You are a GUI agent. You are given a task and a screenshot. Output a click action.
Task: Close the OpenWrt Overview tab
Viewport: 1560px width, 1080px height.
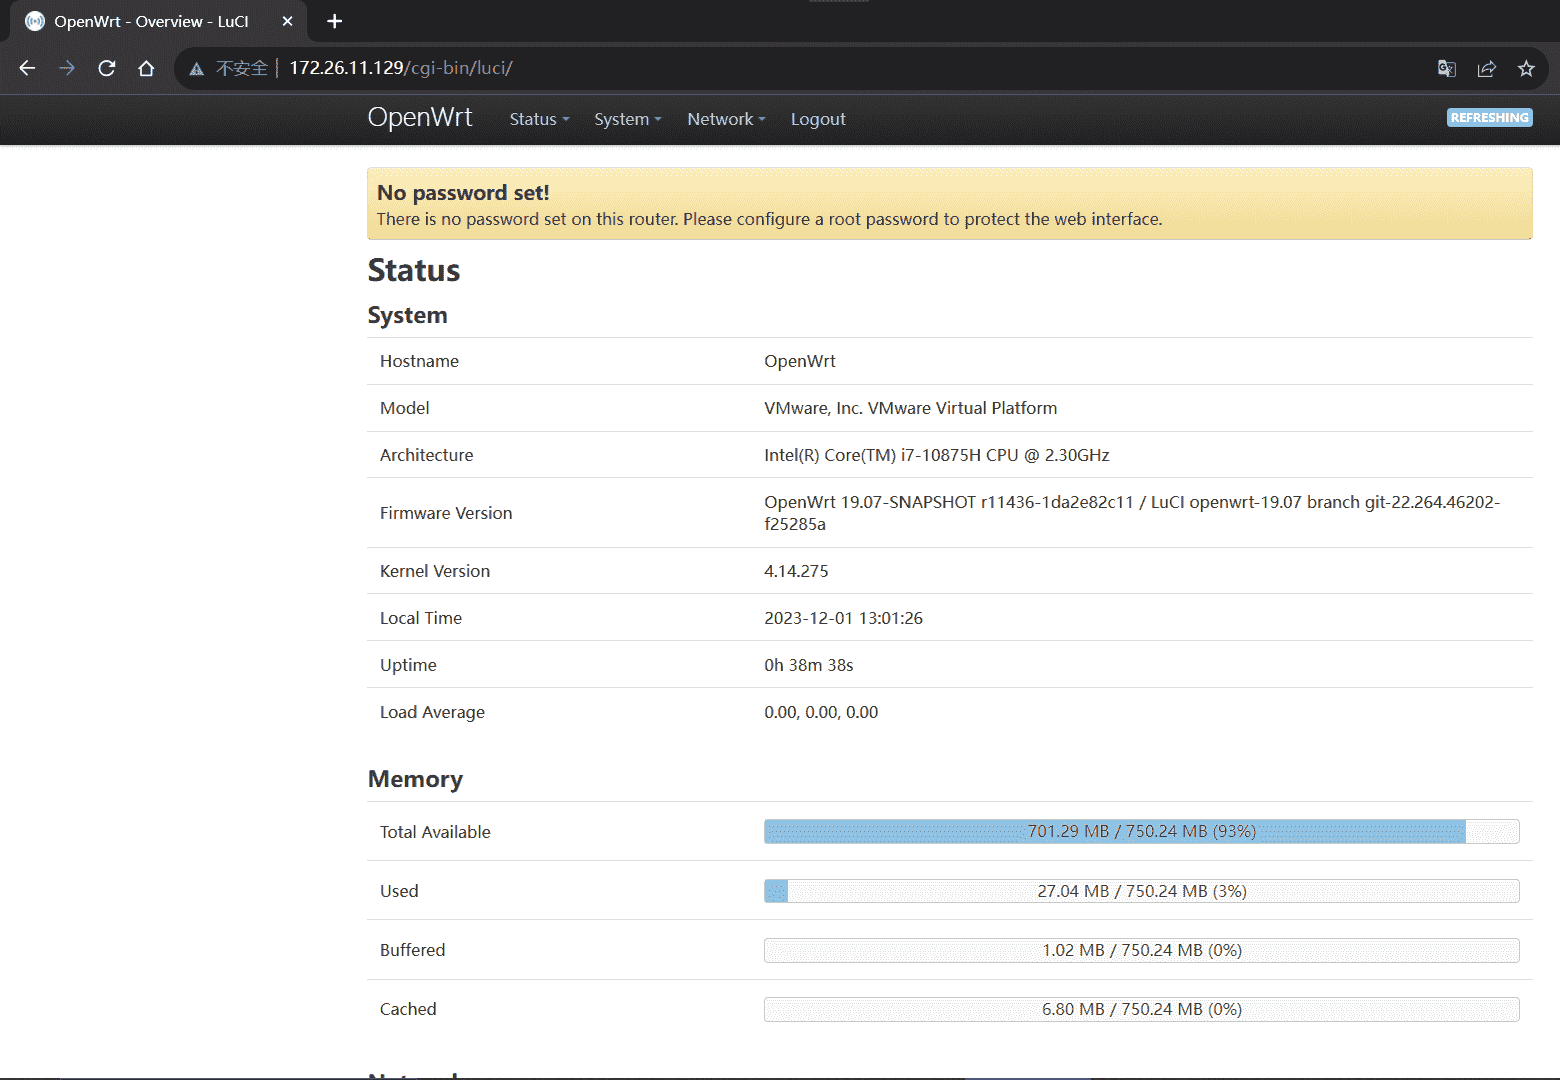click(287, 21)
